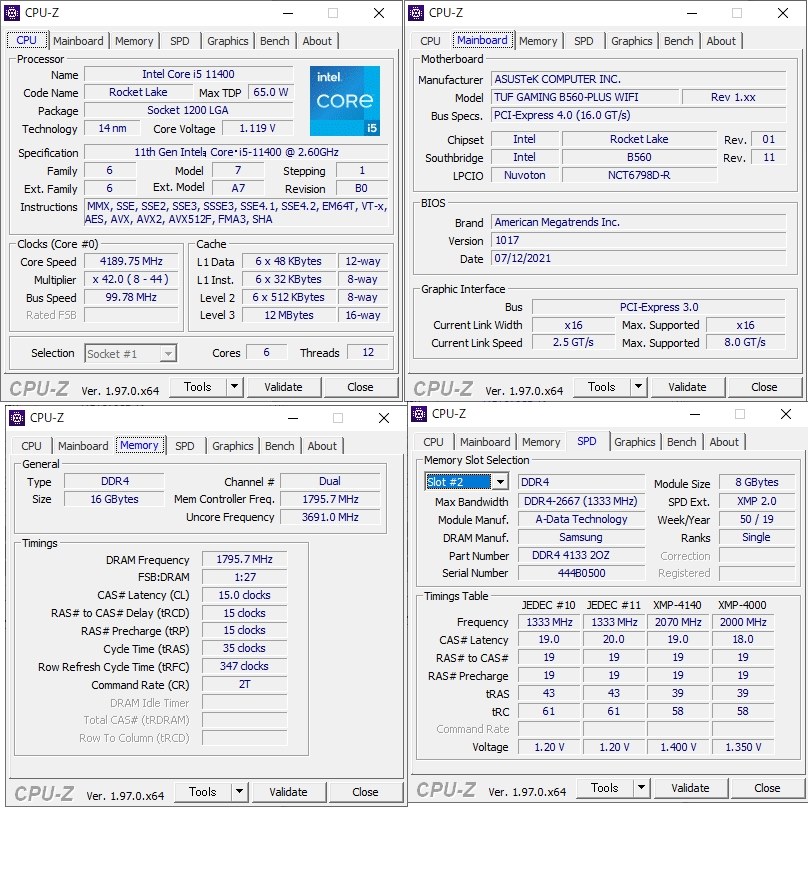
Task: Click Validate in the Memory Slot Selection window
Action: coord(690,788)
